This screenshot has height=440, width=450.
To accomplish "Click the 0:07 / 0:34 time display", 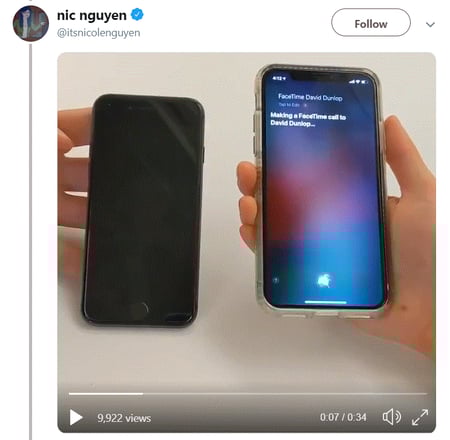I will pyautogui.click(x=343, y=417).
